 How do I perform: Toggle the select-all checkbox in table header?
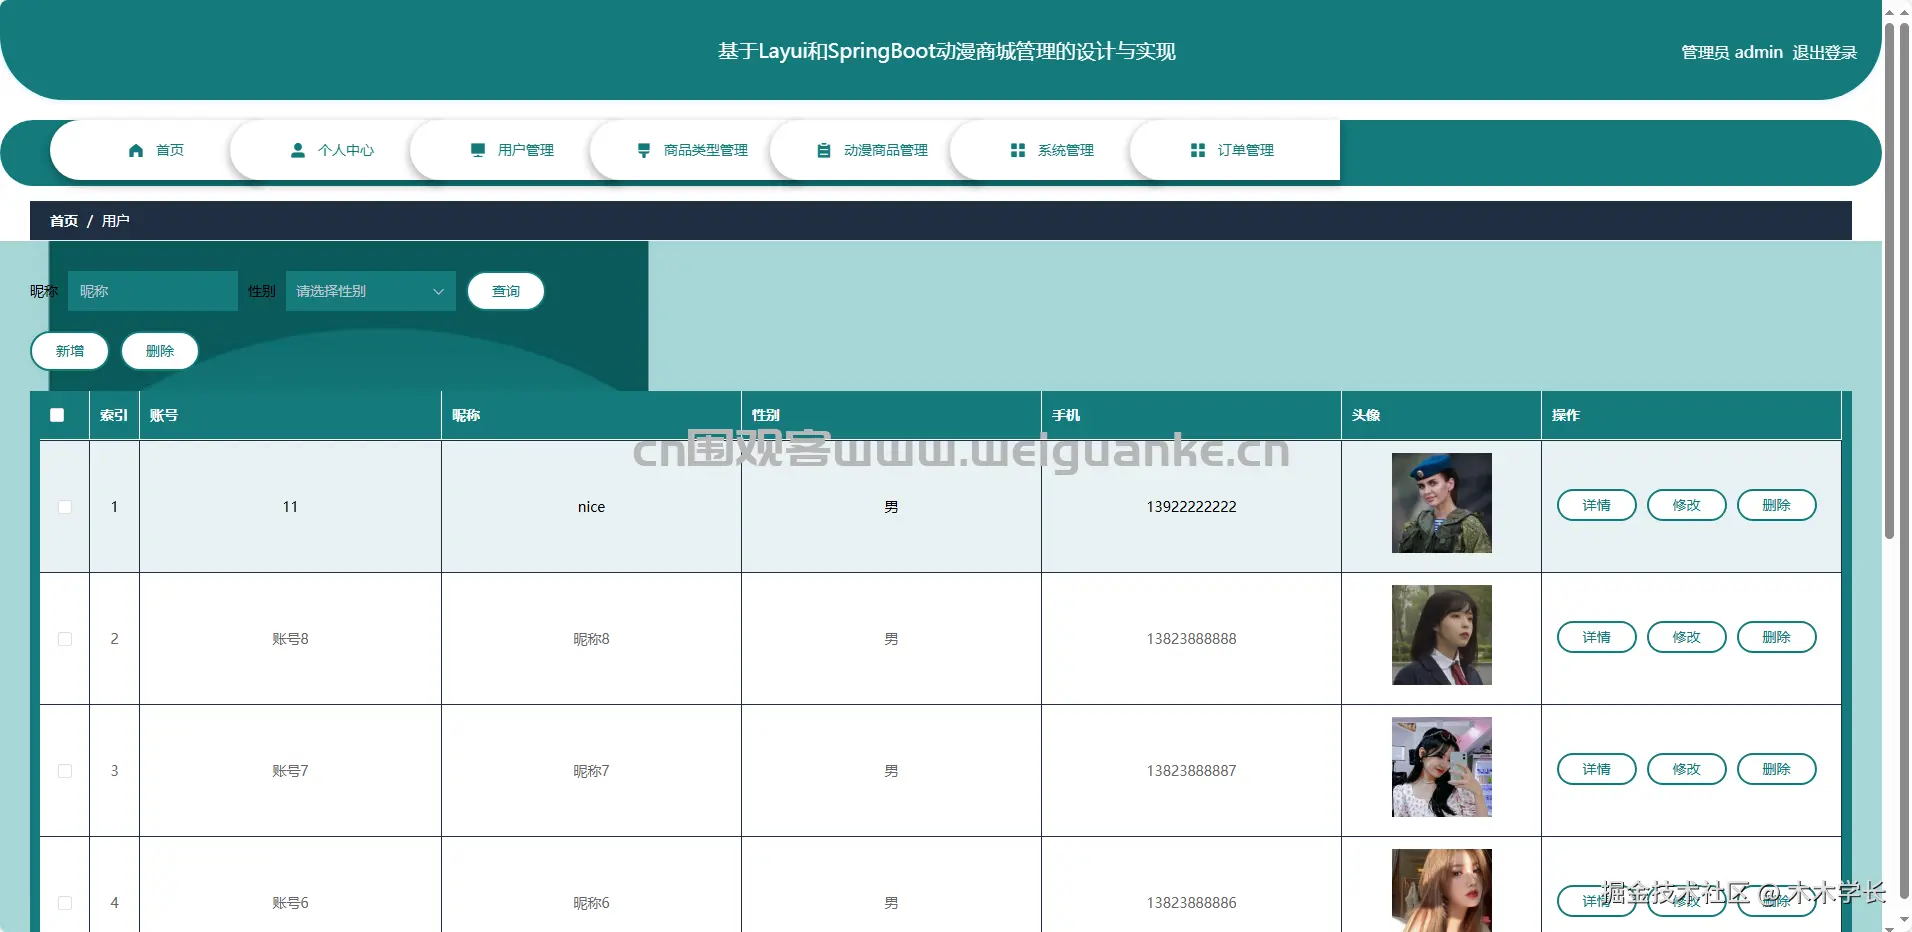pyautogui.click(x=57, y=415)
